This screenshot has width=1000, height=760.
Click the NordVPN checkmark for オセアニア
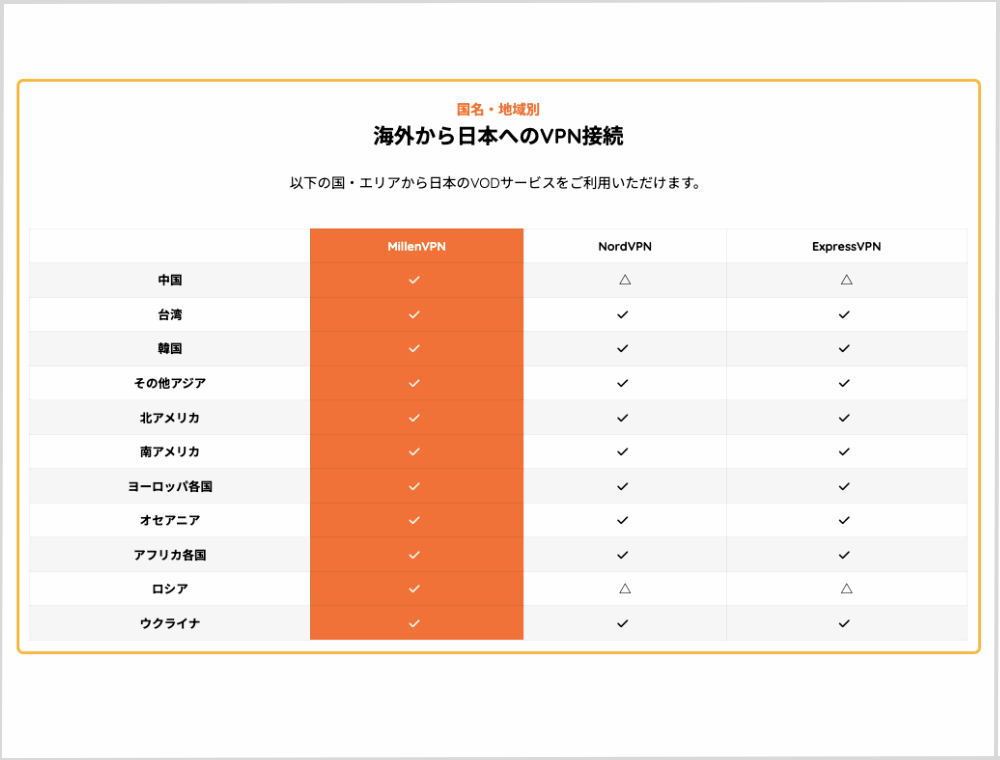tap(622, 520)
